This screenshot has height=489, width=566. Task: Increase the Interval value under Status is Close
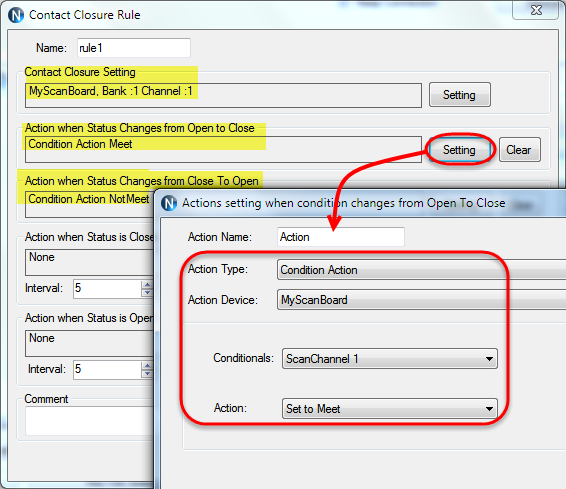(147, 285)
